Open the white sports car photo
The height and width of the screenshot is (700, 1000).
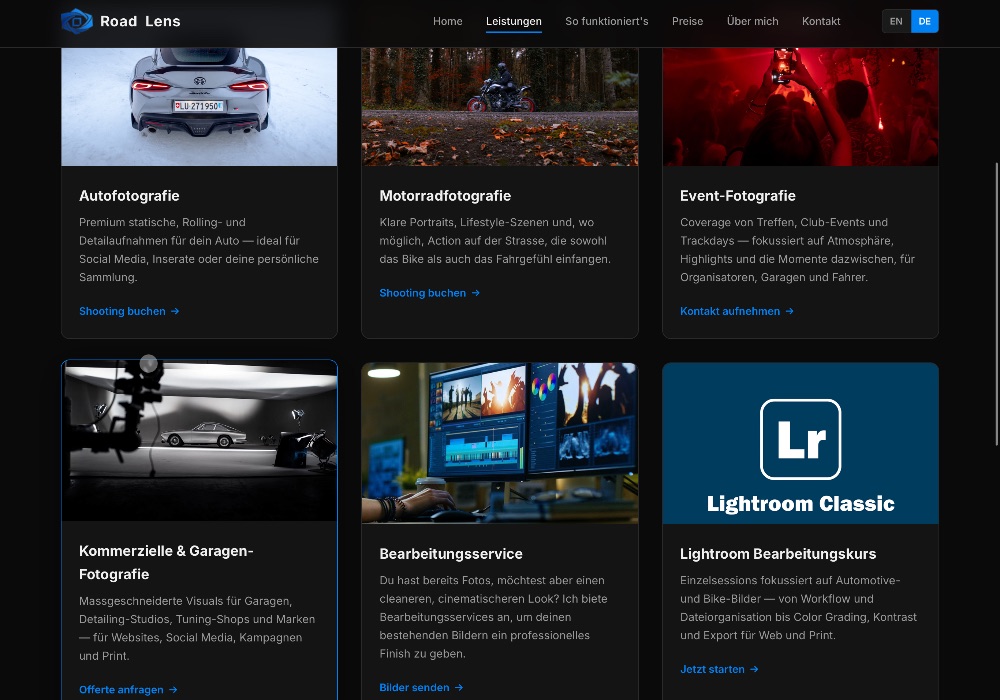[199, 106]
